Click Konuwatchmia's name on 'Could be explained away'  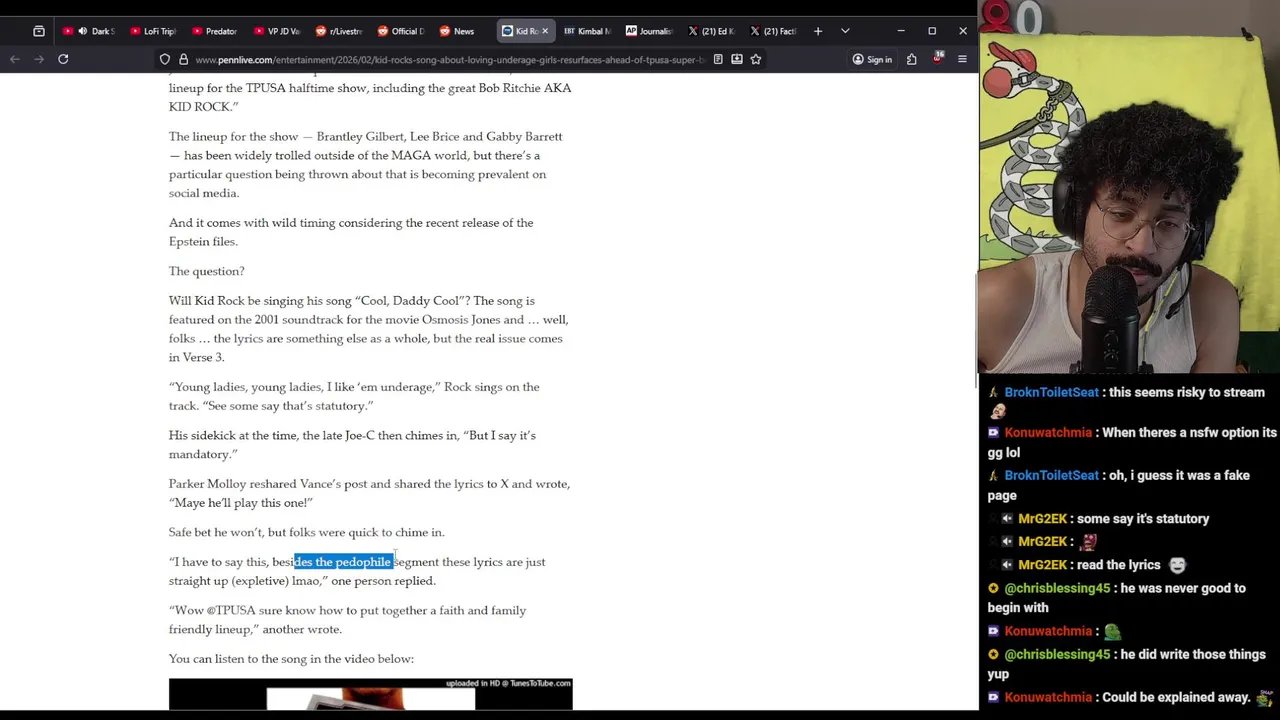tap(1048, 697)
